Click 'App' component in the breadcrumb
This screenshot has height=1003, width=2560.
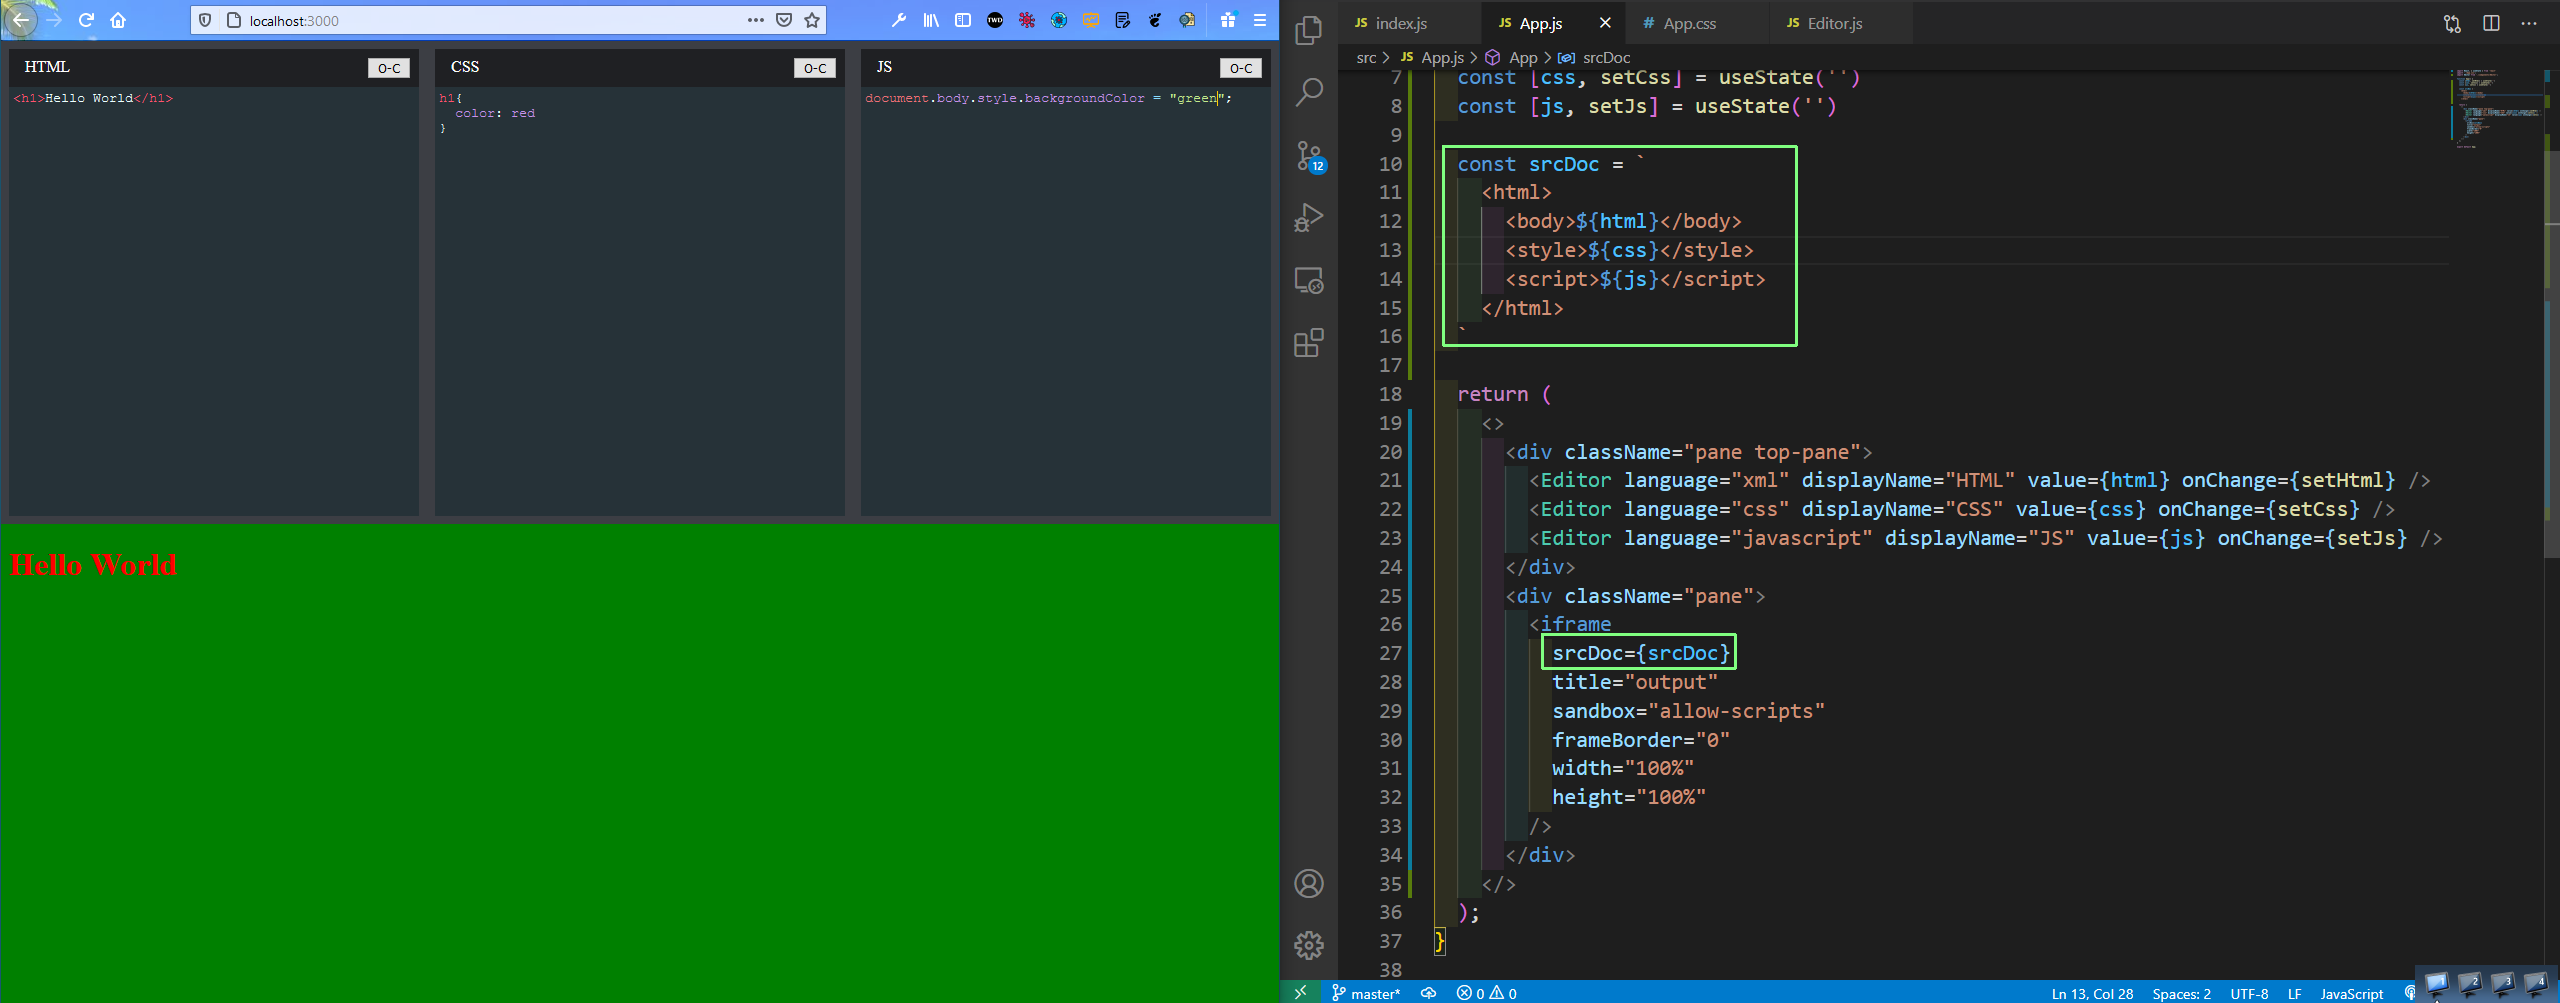tap(1523, 58)
